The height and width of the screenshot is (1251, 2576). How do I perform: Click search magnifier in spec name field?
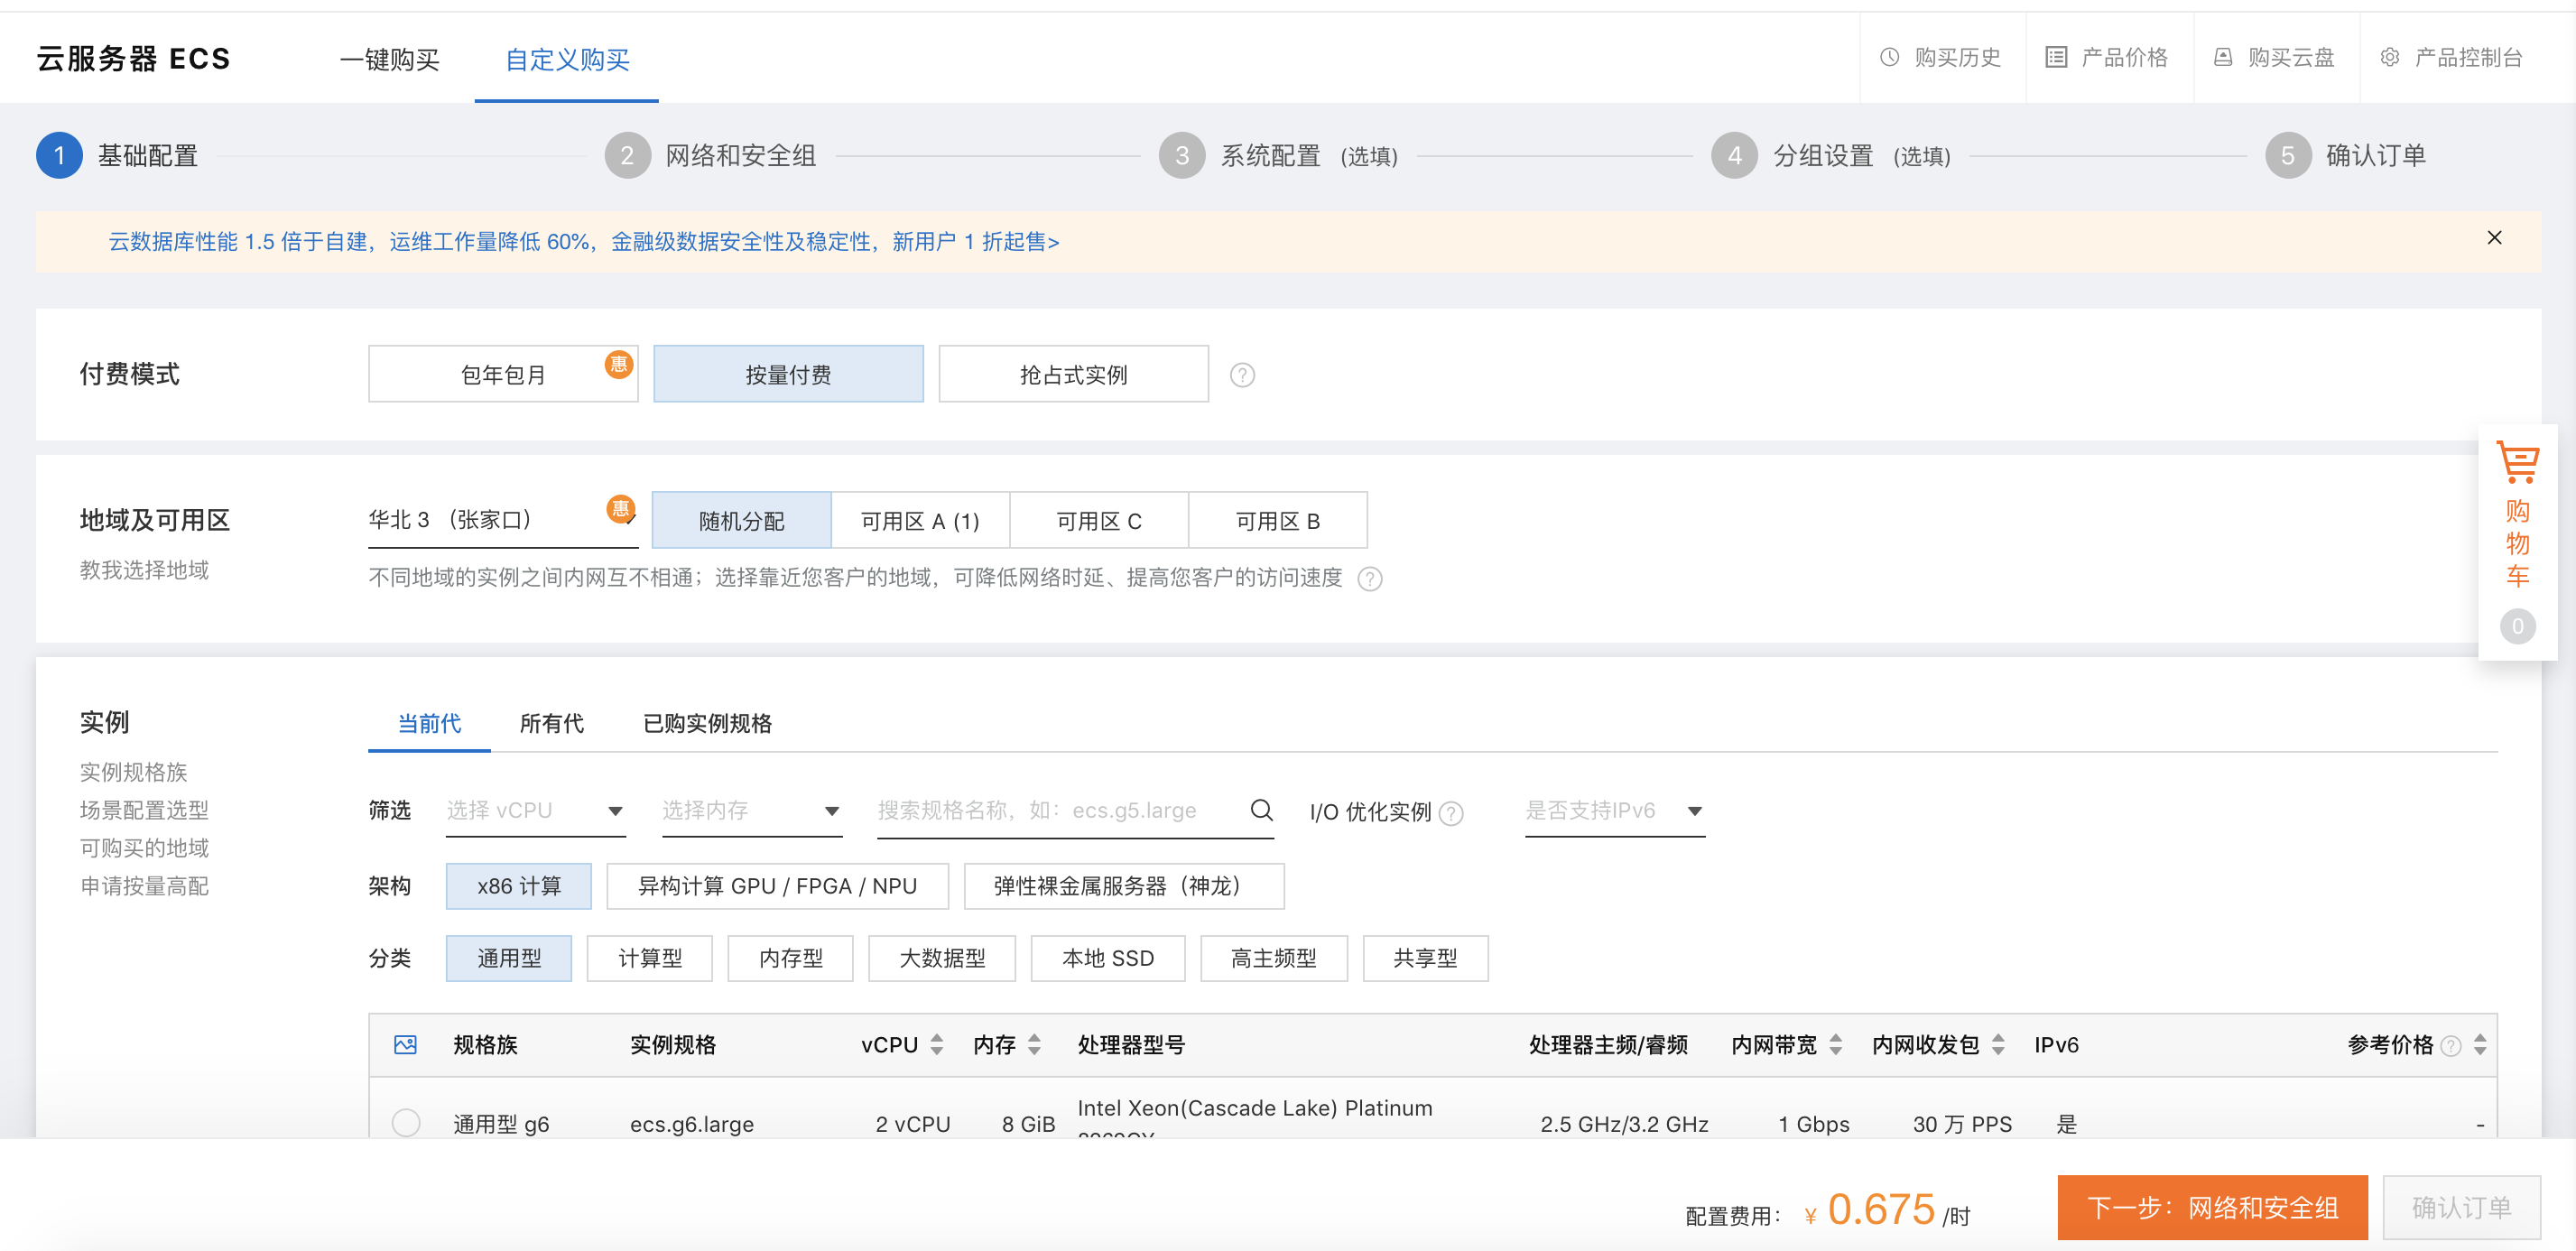(1261, 809)
